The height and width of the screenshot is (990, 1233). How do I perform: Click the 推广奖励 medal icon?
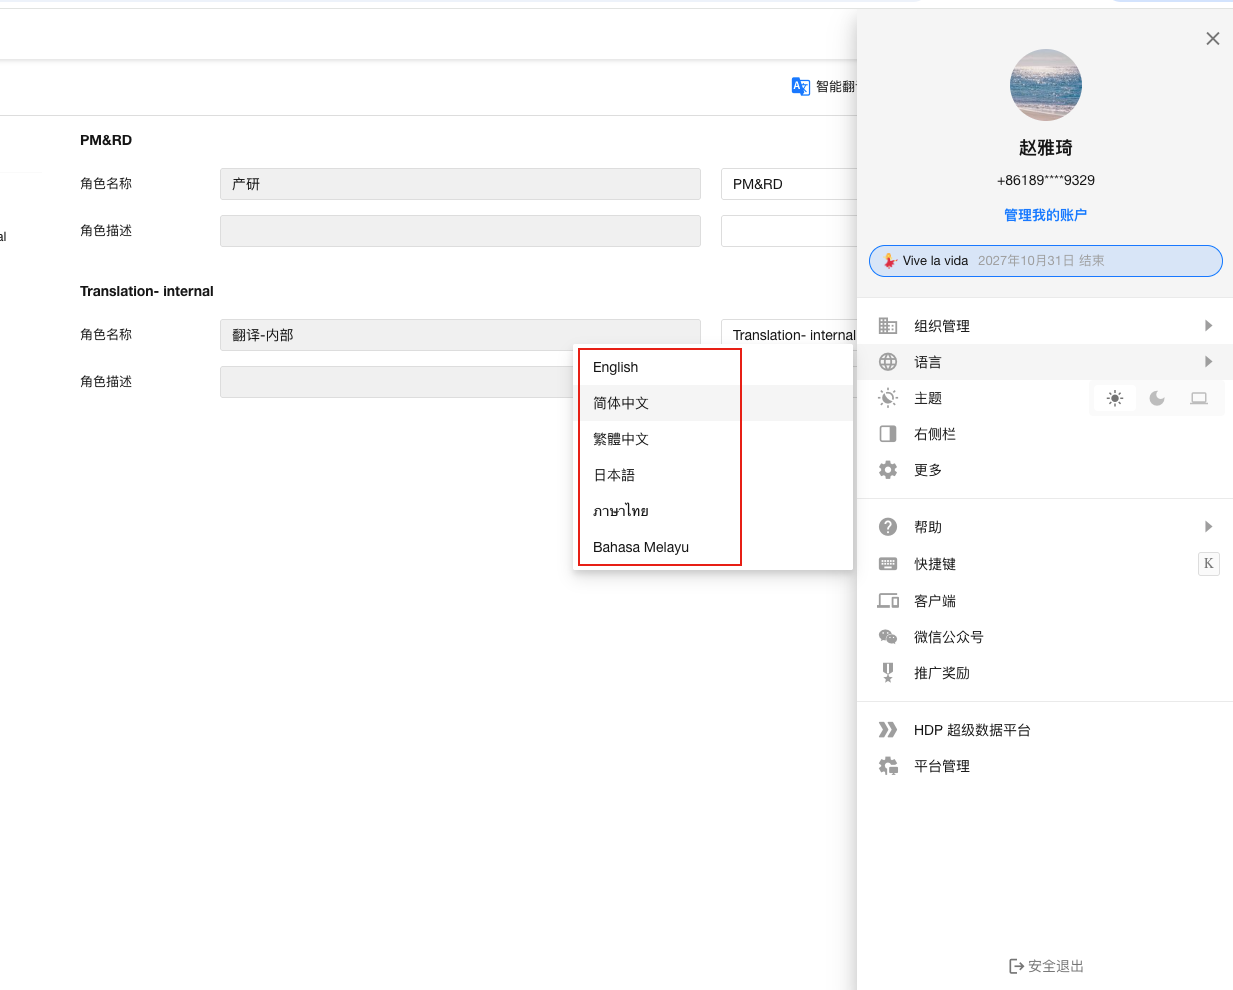(x=888, y=673)
